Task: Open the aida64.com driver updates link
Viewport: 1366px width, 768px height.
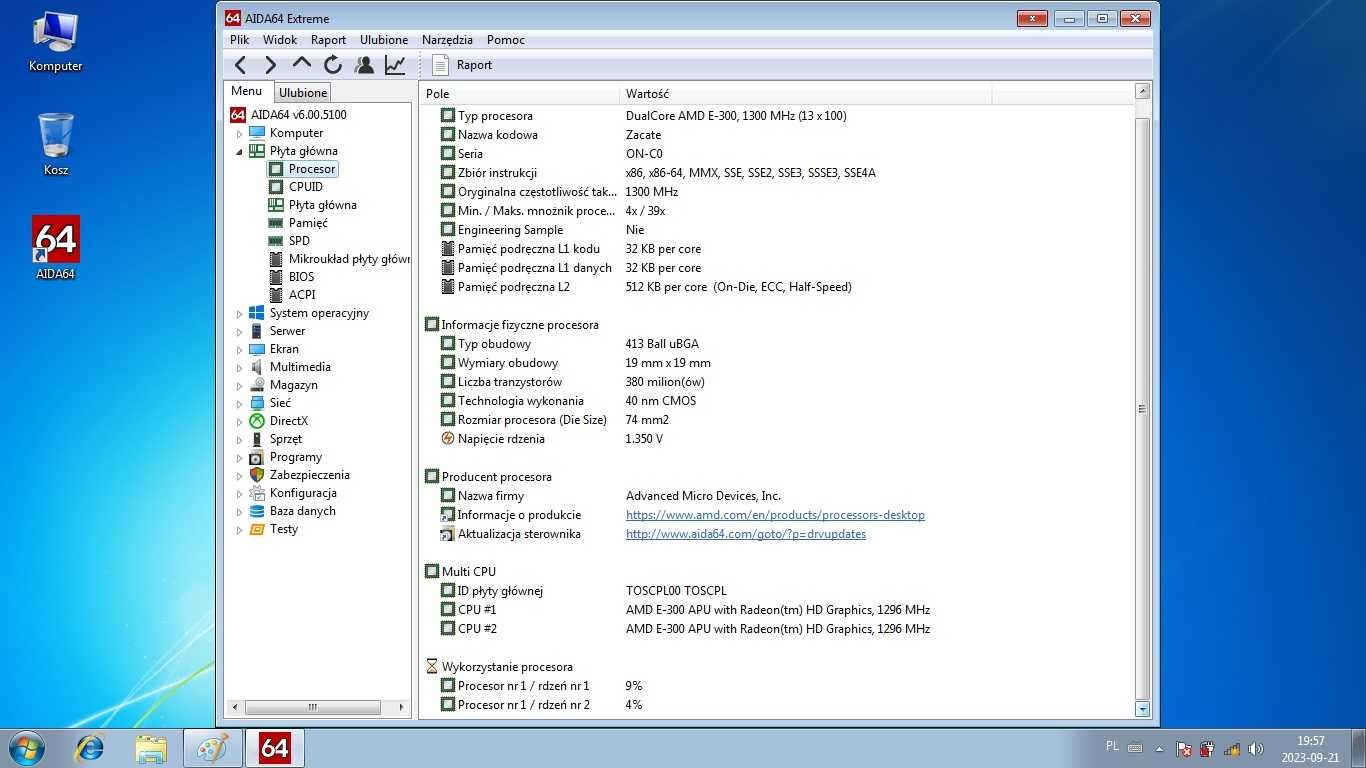Action: point(746,534)
